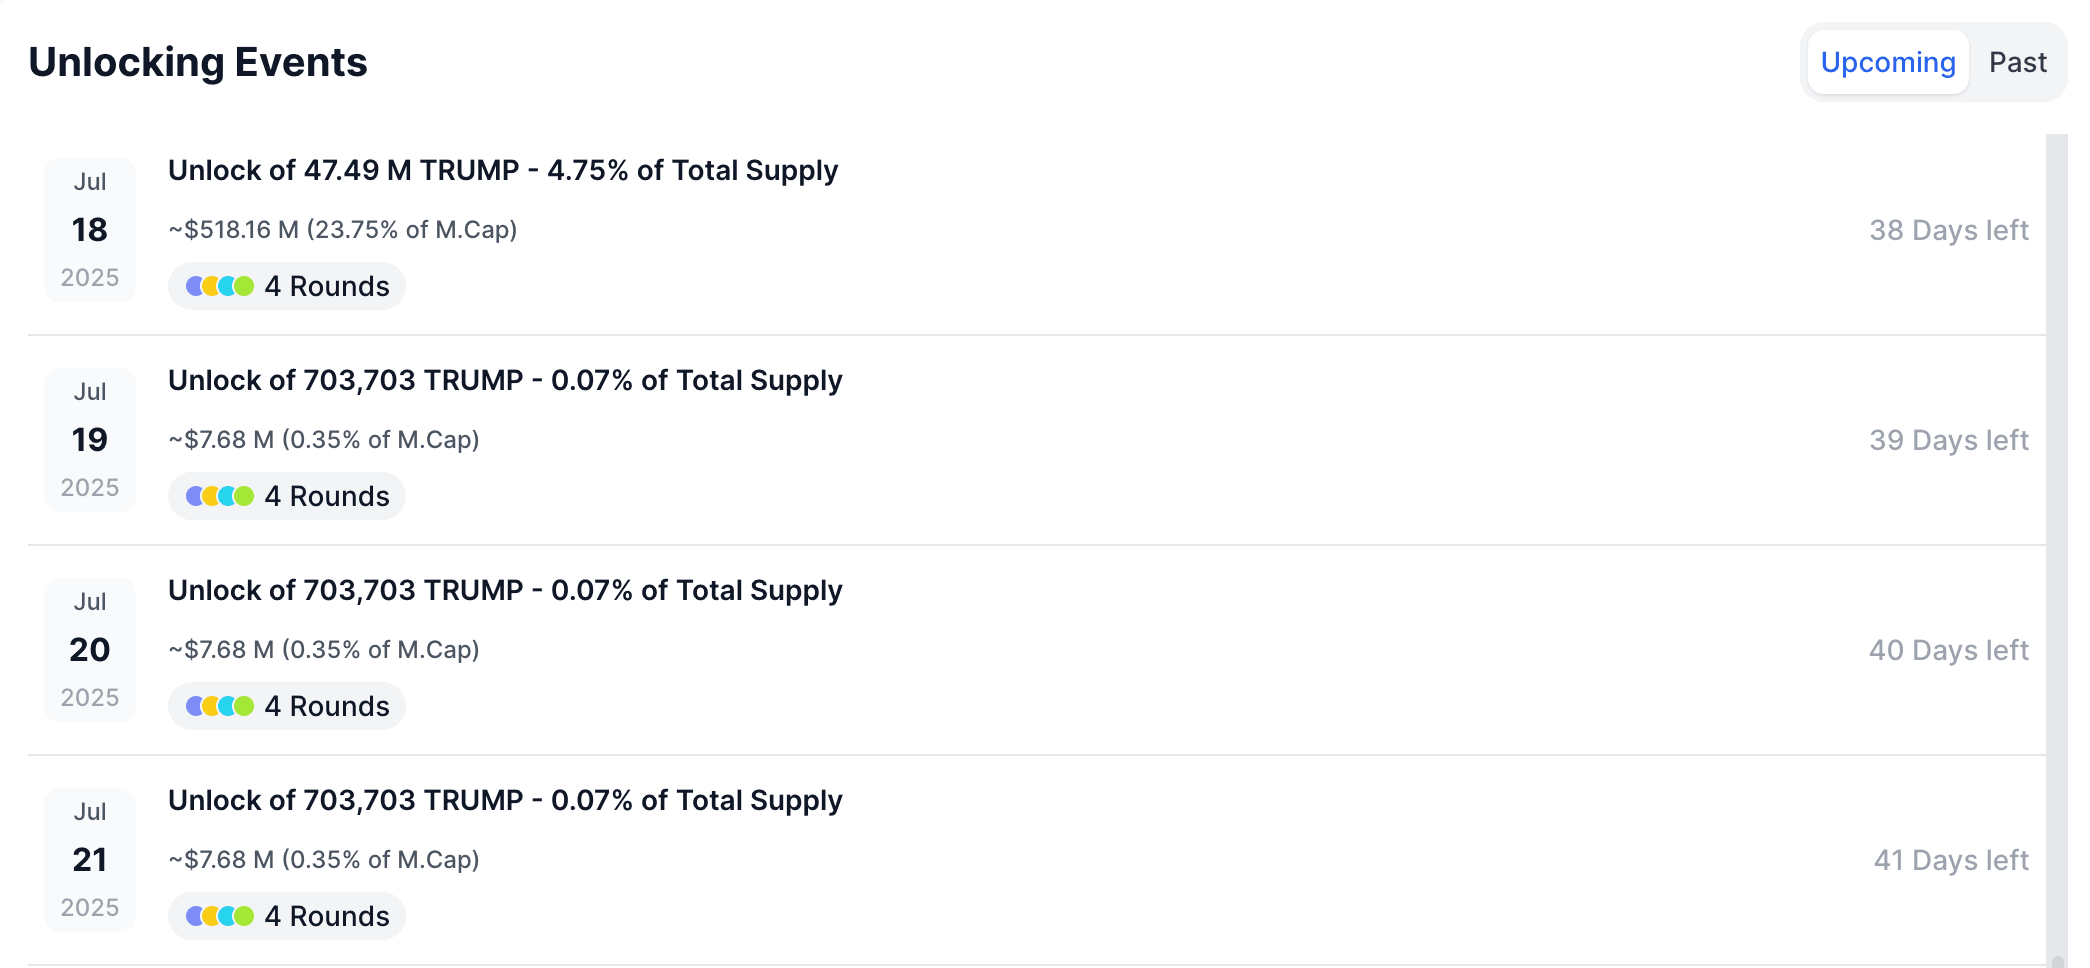Image resolution: width=2090 pixels, height=968 pixels.
Task: Switch to the Upcoming events tab
Action: 1887,62
